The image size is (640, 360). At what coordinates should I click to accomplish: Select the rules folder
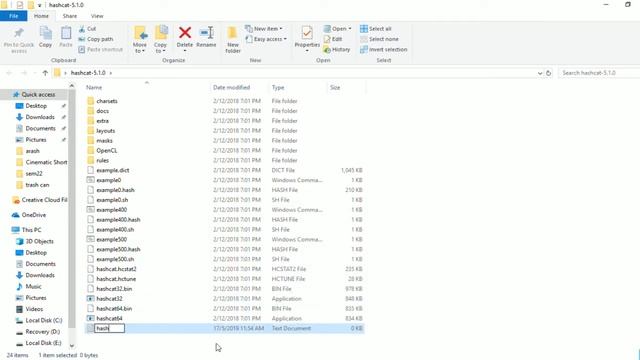(x=102, y=160)
